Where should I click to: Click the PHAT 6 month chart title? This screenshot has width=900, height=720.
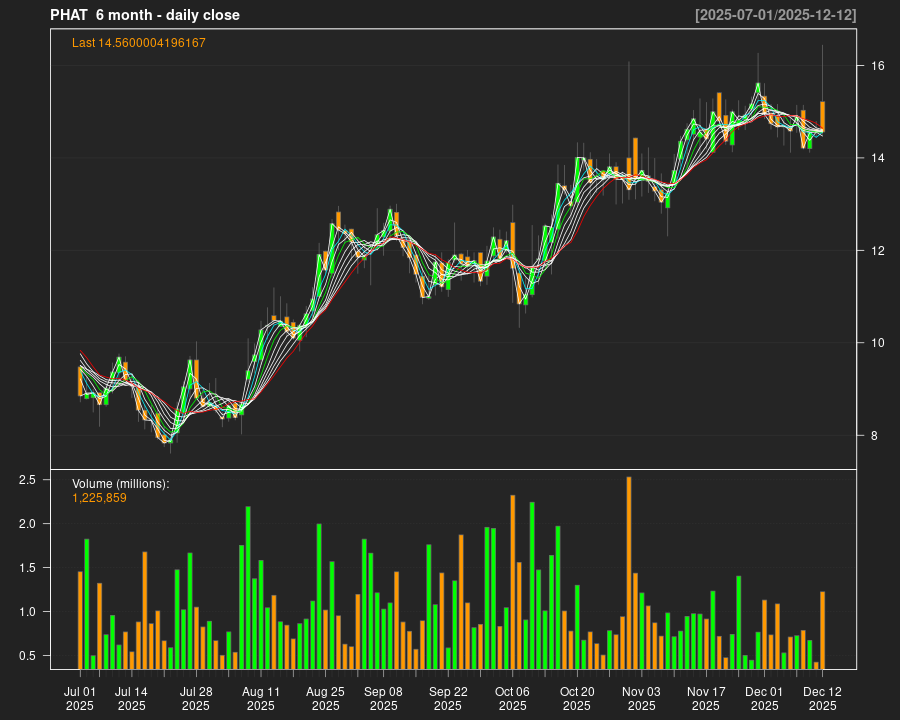[145, 15]
